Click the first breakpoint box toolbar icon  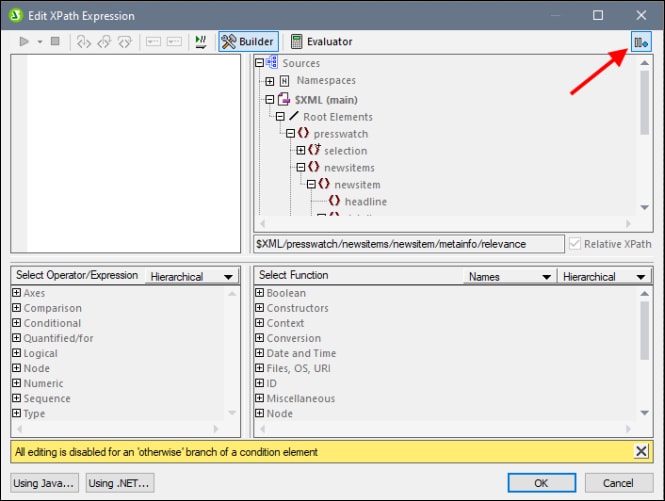(x=153, y=42)
